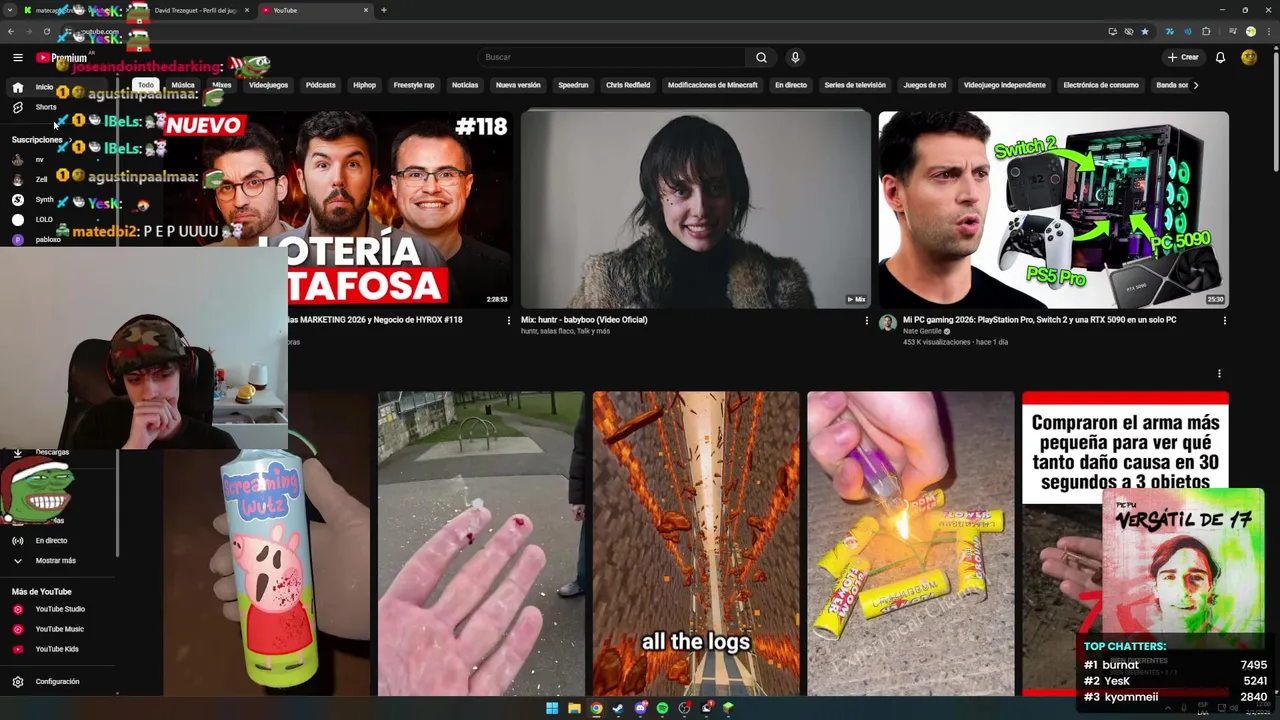The image size is (1280, 720).
Task: Select the Speedrun chip
Action: pos(573,85)
